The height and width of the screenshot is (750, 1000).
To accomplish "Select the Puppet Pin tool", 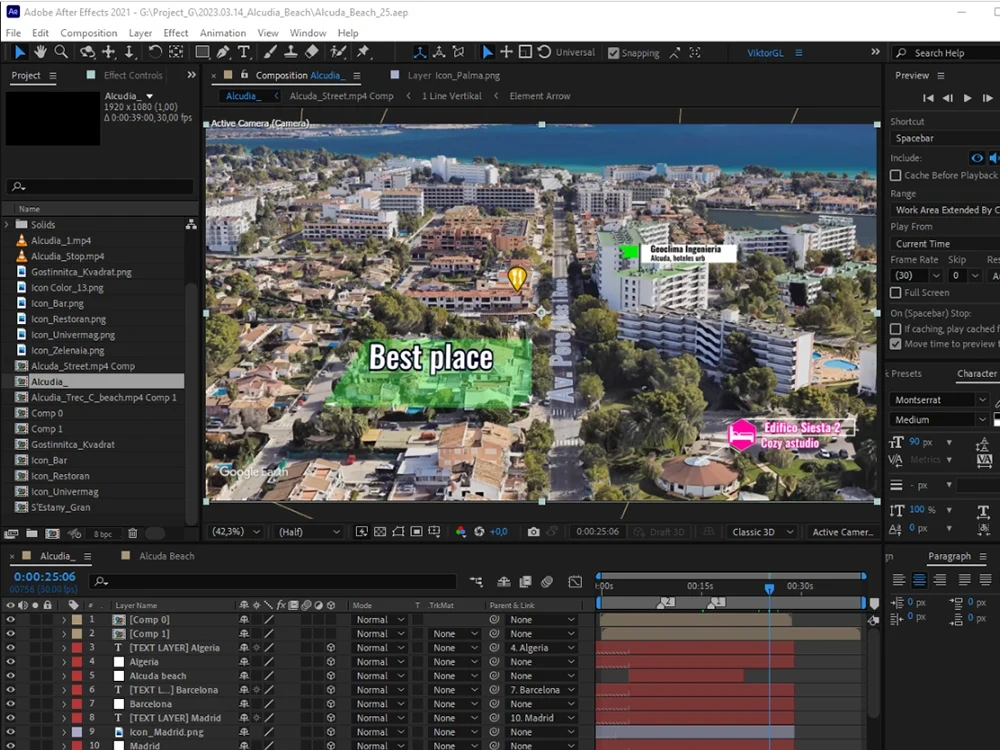I will click(x=363, y=52).
